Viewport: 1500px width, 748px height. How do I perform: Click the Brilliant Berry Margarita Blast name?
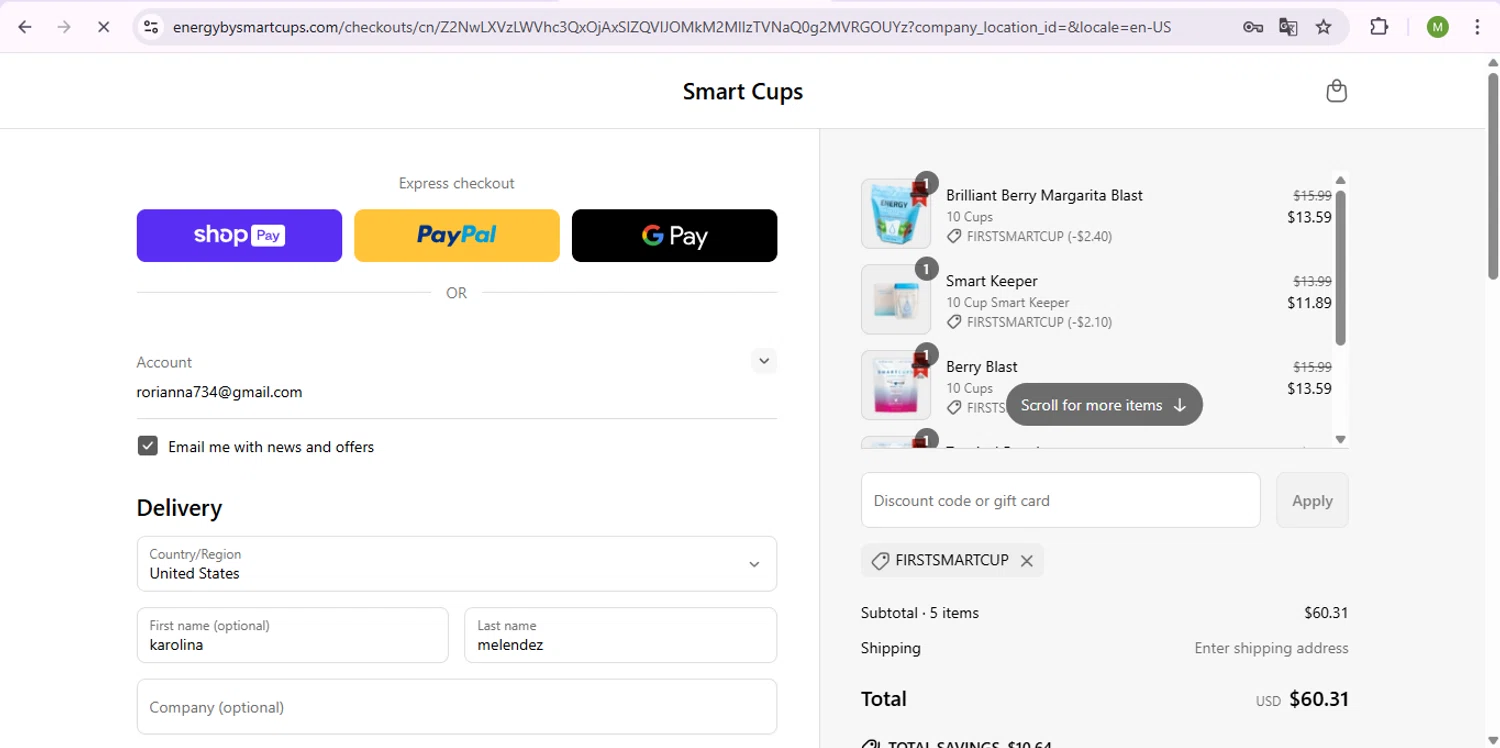(1044, 195)
